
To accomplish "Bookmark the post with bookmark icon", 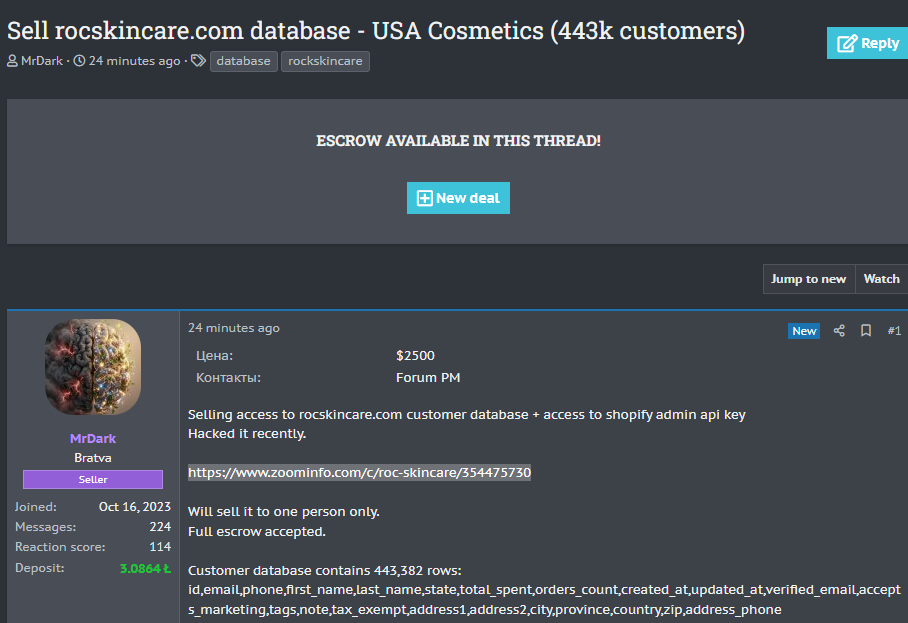I will 866,331.
